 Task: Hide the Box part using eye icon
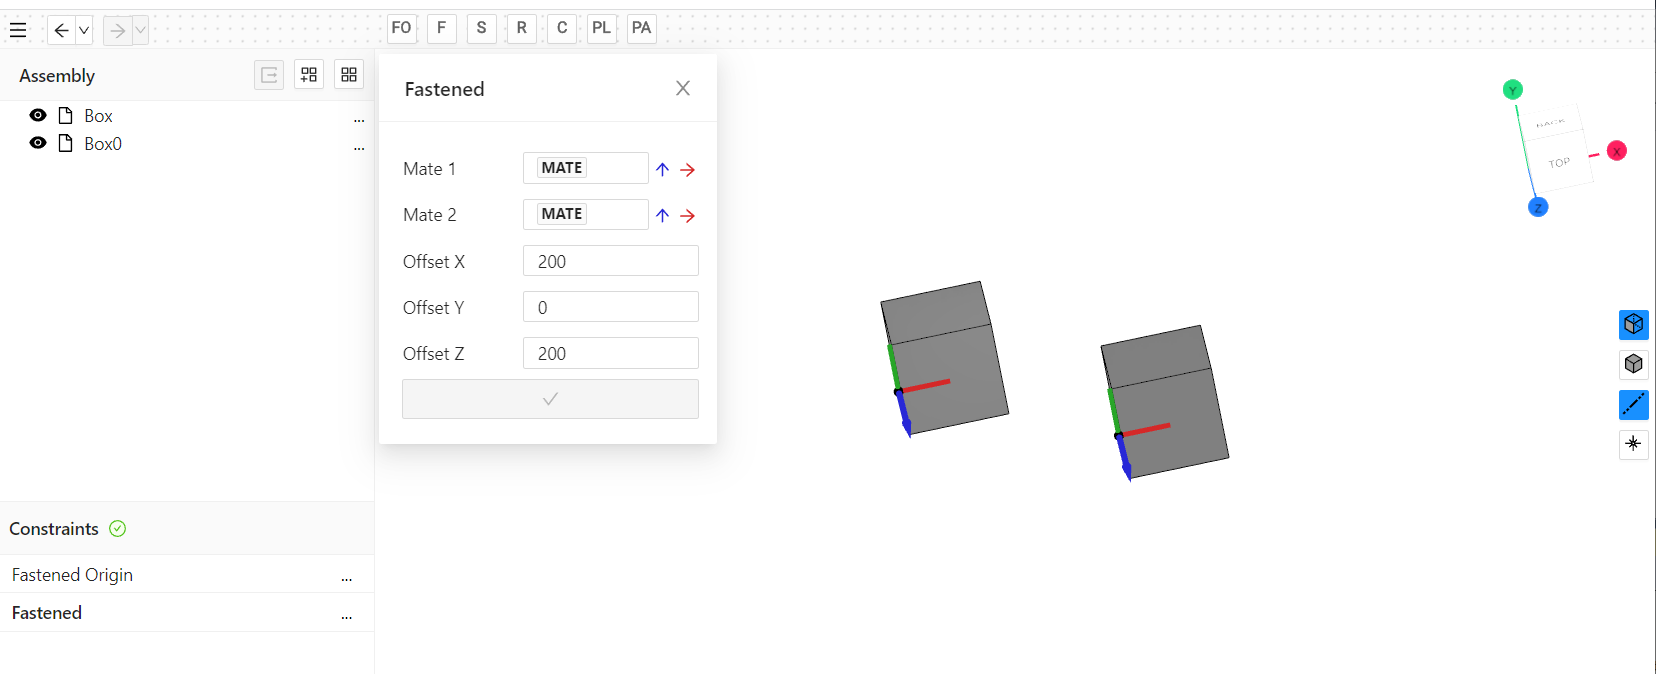pos(38,115)
